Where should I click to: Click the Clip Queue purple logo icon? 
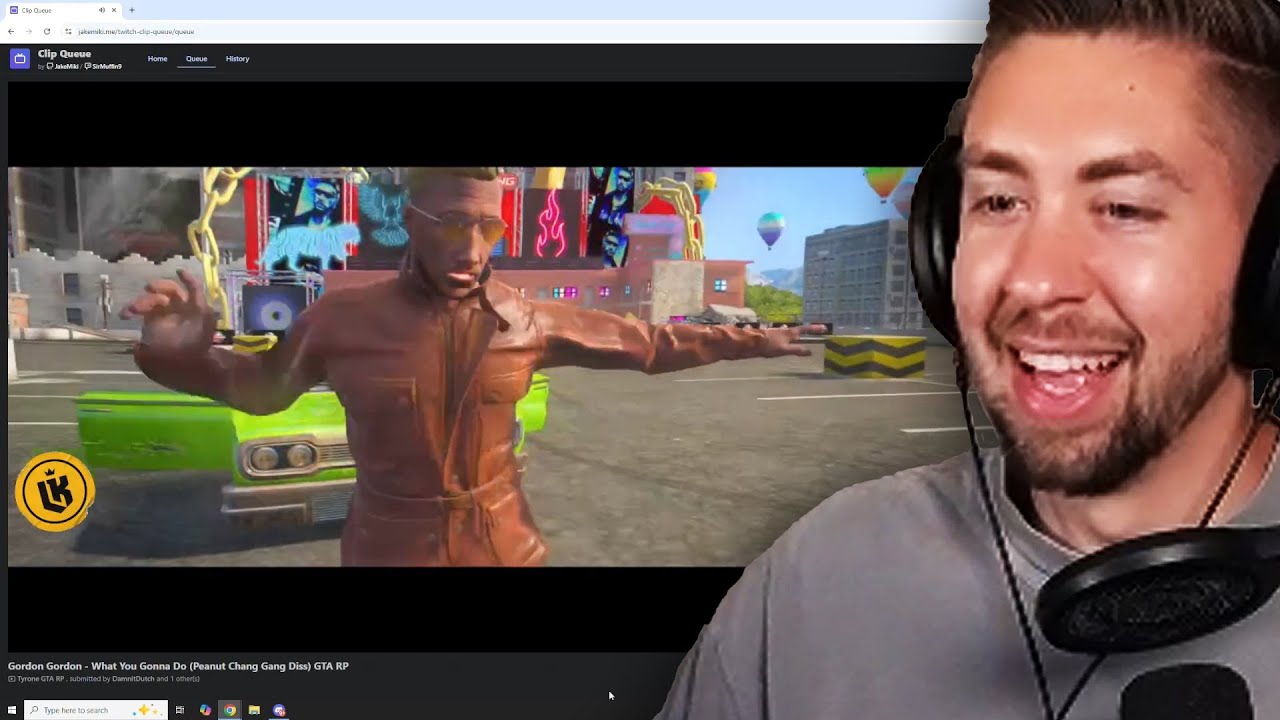point(19,59)
